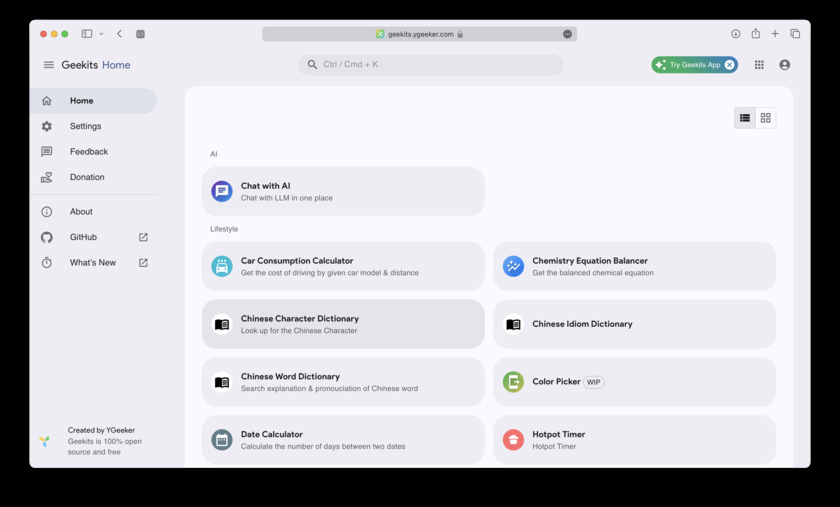The image size is (840, 507).
Task: Open About in the sidebar
Action: point(93,212)
